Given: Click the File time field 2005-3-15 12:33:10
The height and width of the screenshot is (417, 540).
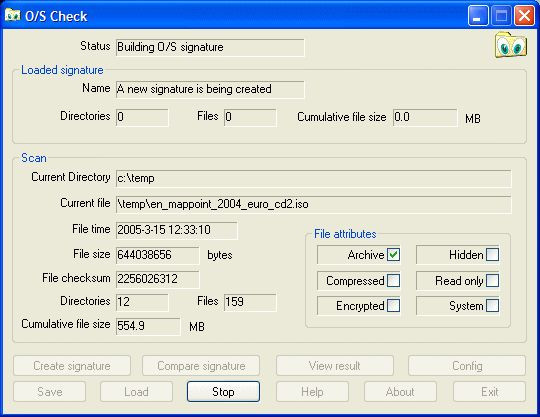Looking at the screenshot, I should pyautogui.click(x=177, y=230).
